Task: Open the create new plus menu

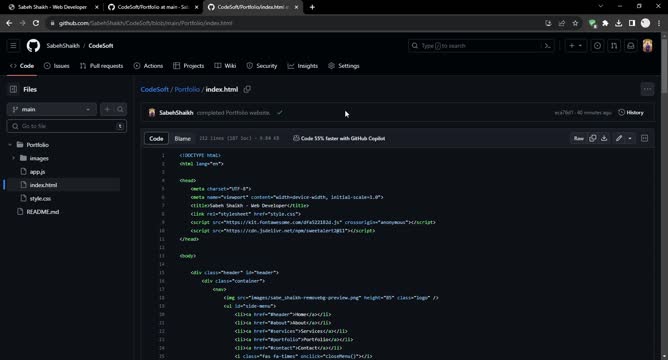Action: (x=576, y=46)
